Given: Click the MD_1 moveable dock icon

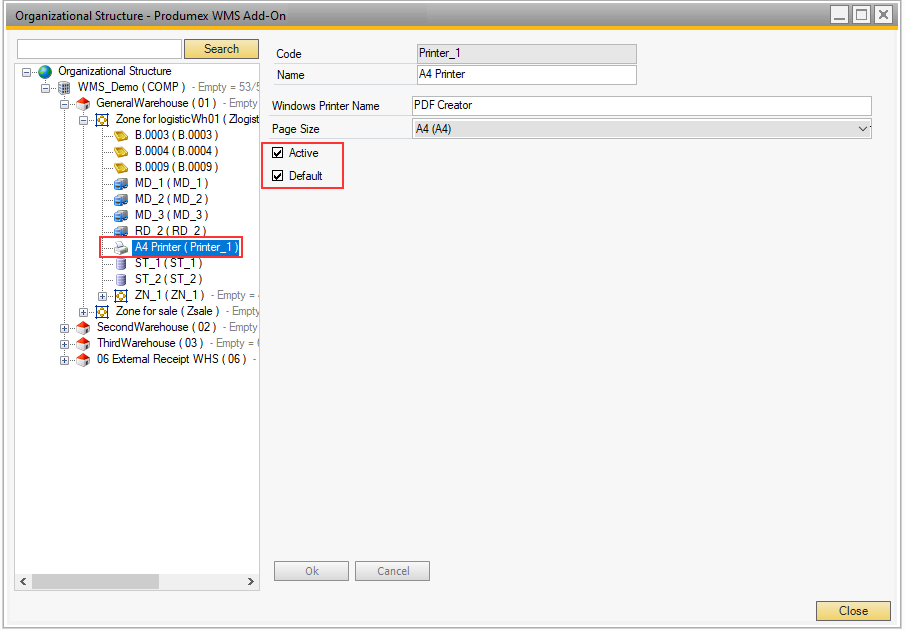Looking at the screenshot, I should tap(121, 183).
